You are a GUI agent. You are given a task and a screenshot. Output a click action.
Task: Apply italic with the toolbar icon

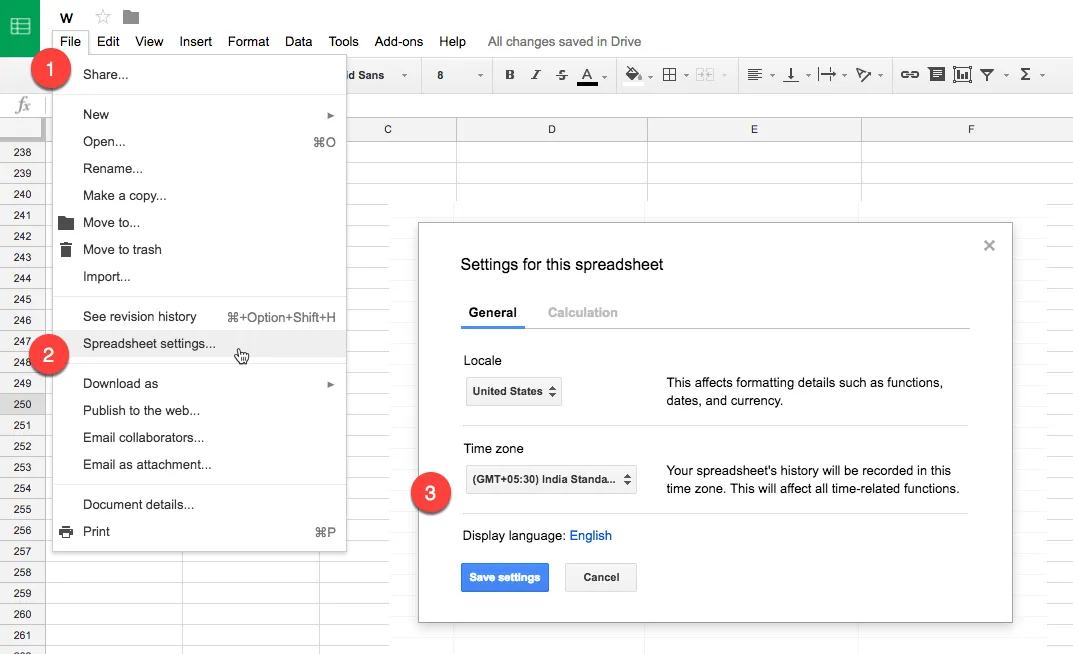(x=536, y=75)
